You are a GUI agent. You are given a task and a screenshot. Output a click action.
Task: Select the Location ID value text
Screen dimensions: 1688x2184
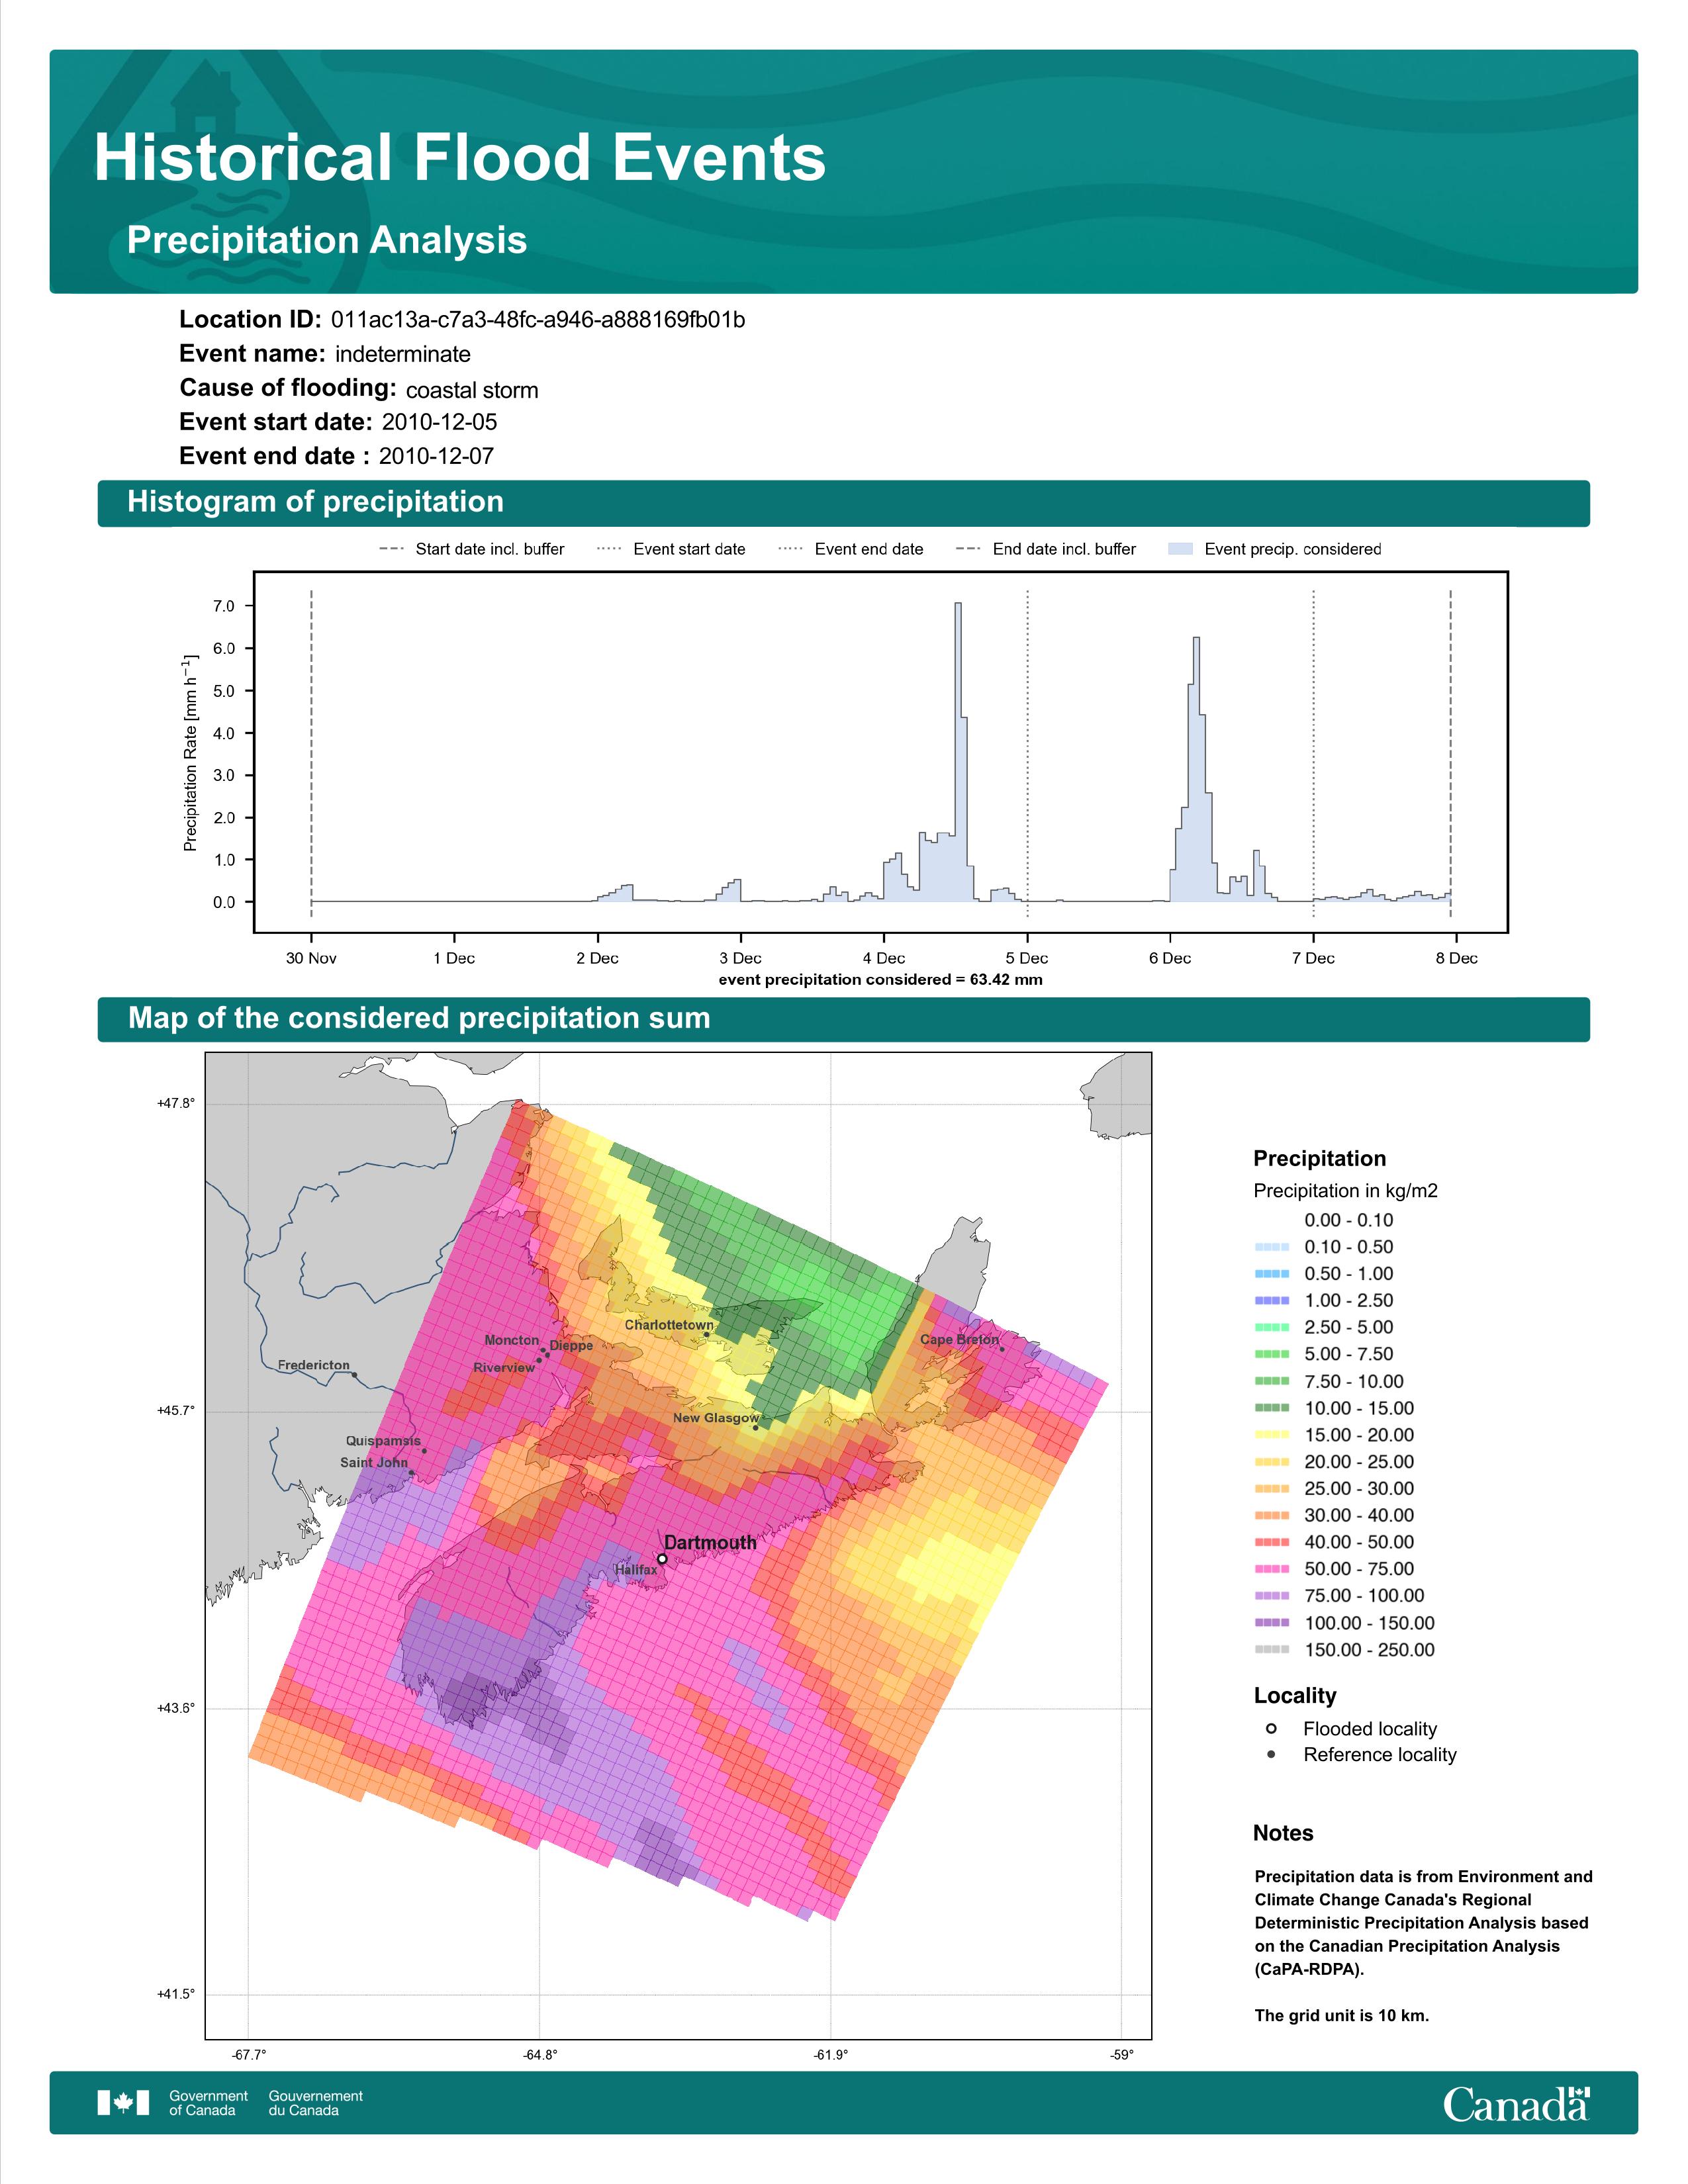(x=538, y=320)
